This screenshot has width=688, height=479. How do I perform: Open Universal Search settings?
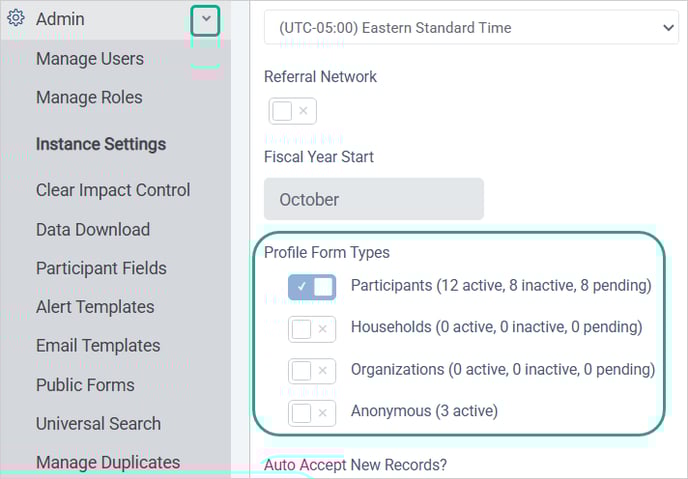[x=98, y=423]
